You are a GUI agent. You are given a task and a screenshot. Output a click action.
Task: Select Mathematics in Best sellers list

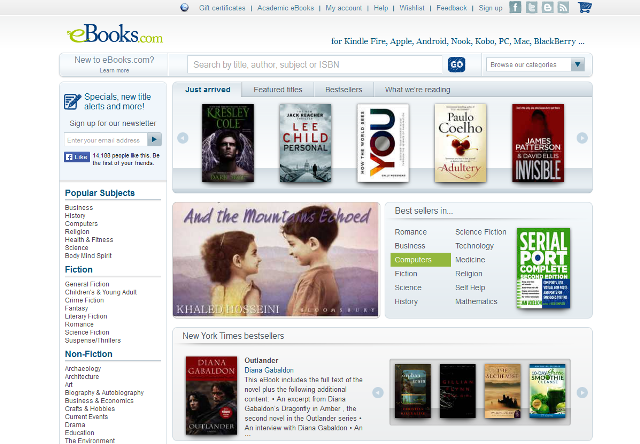point(476,301)
